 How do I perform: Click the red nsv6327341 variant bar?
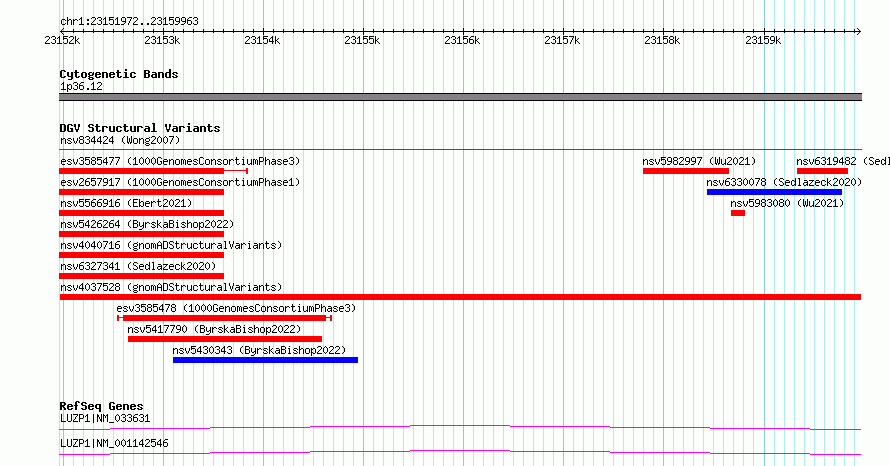tap(142, 276)
